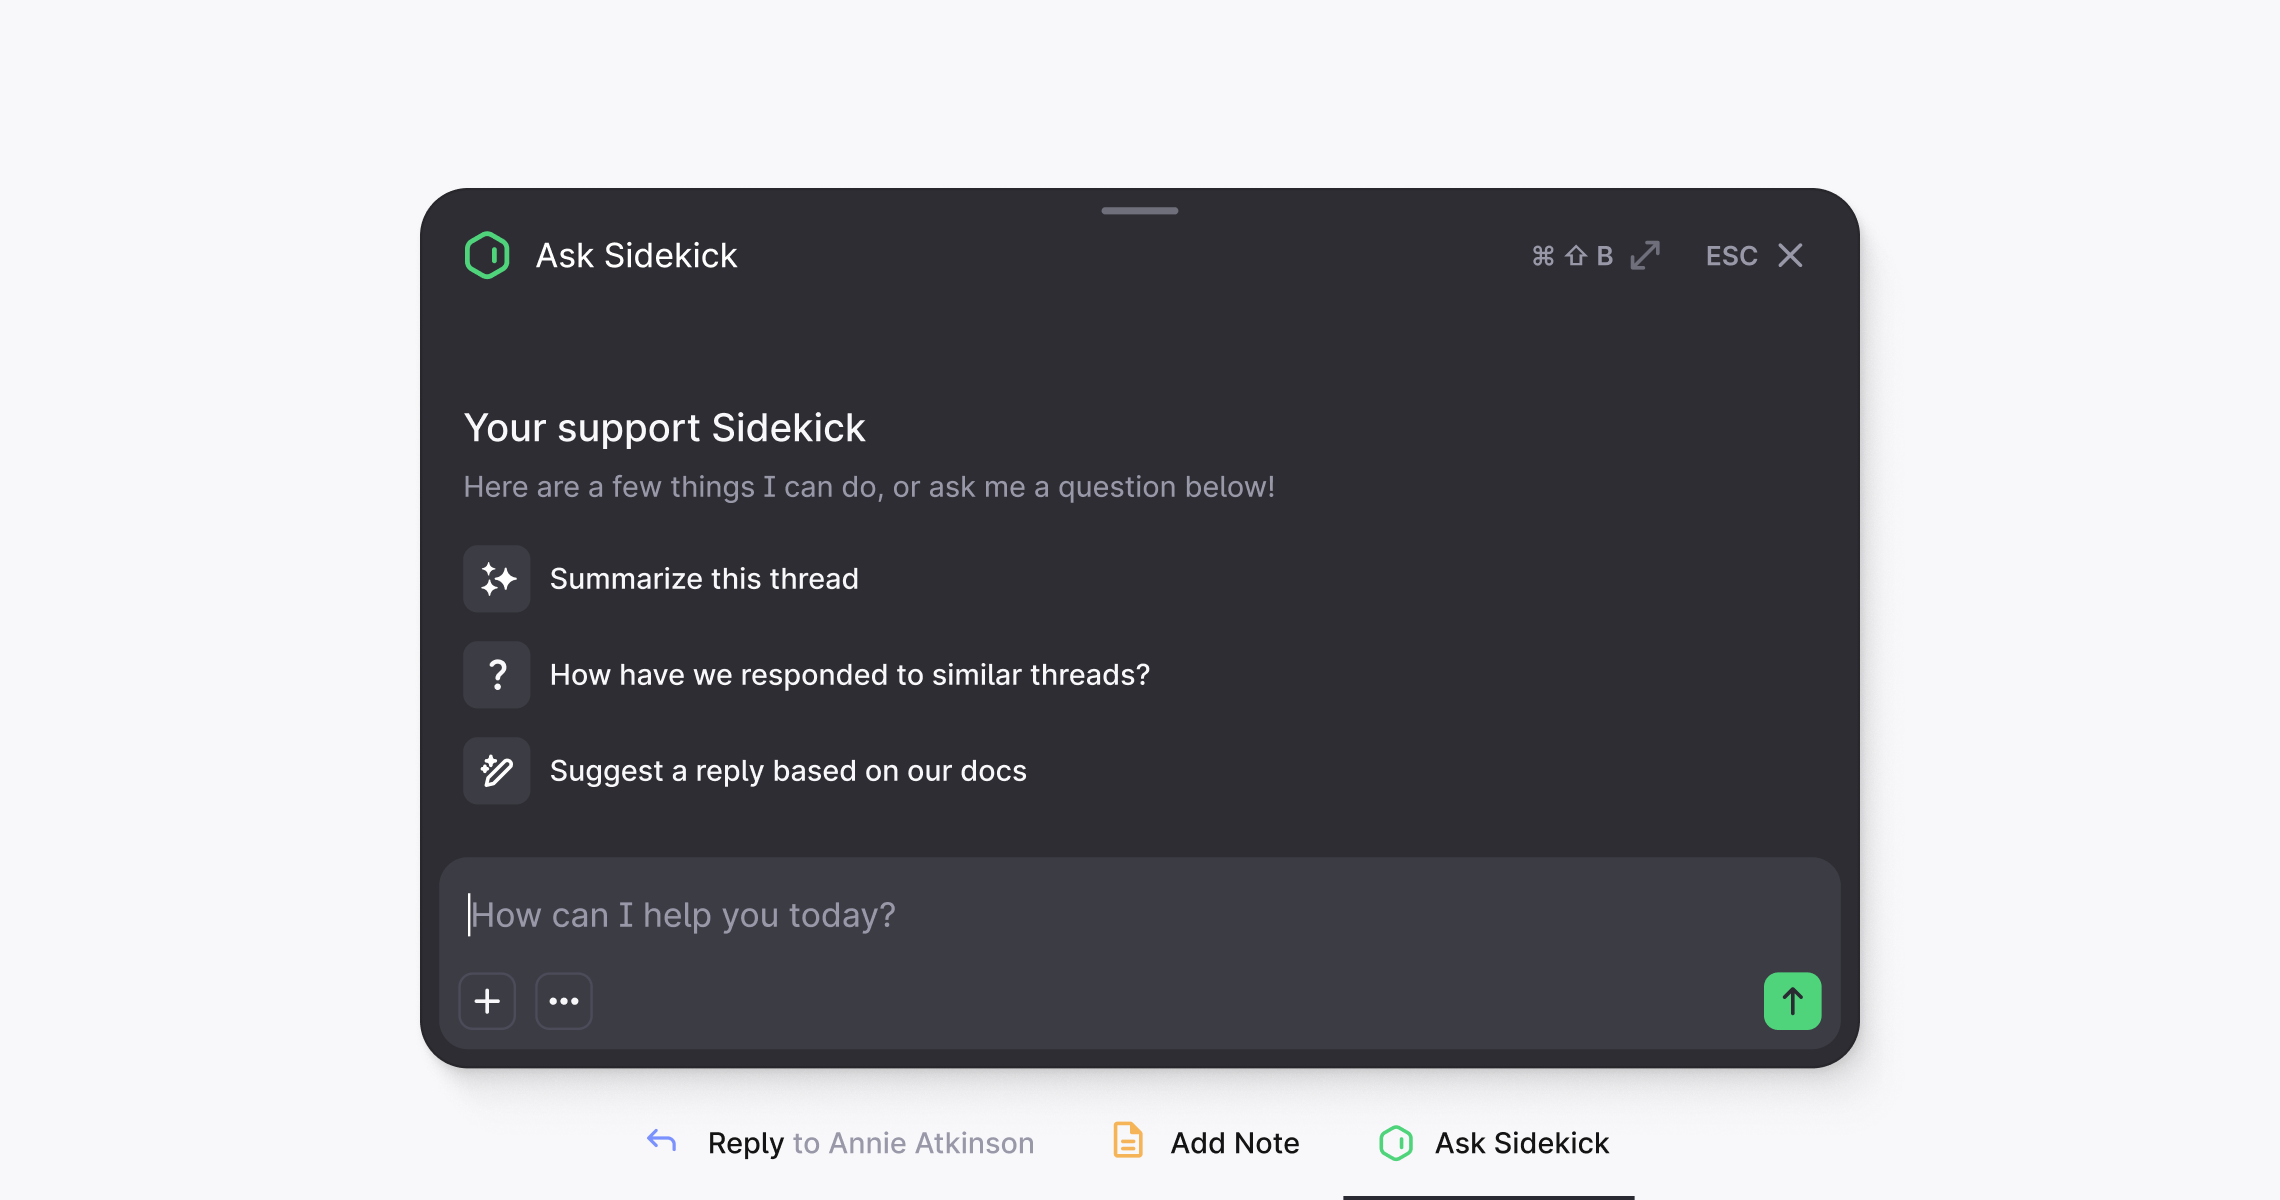The image size is (2280, 1200).
Task: Click the question mark icon for similar threads
Action: (x=497, y=675)
